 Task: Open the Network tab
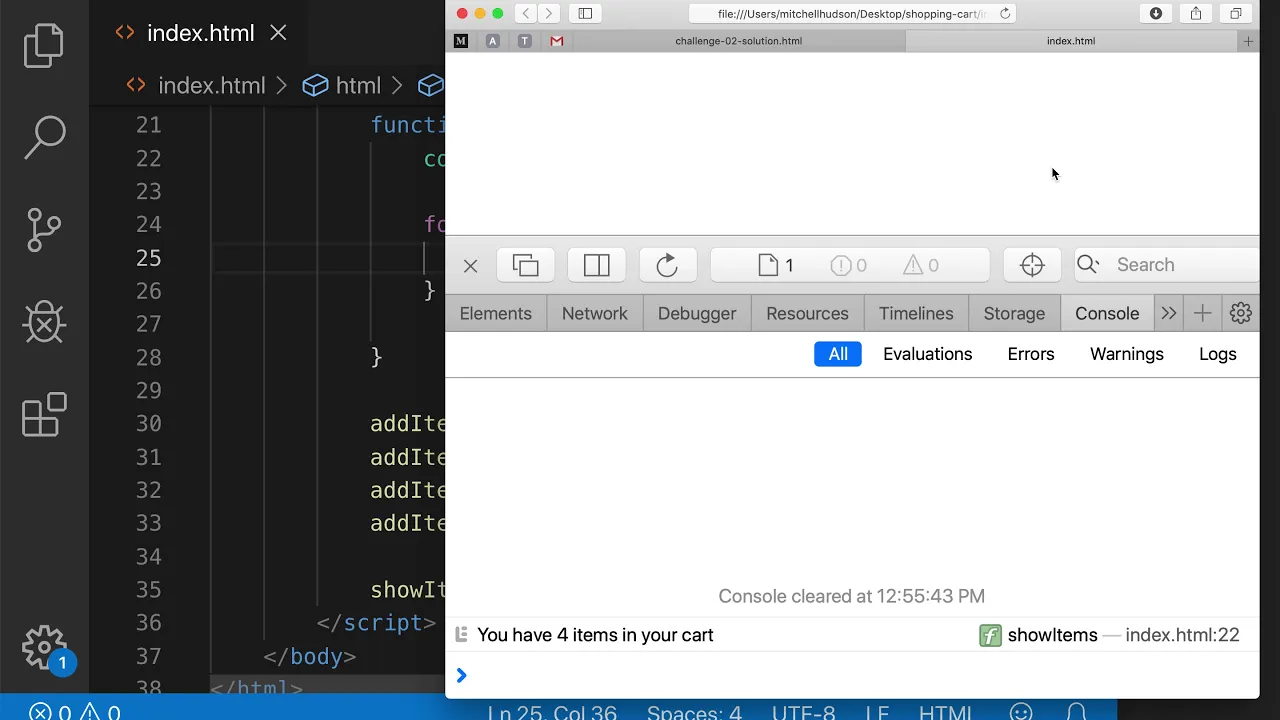pos(595,313)
